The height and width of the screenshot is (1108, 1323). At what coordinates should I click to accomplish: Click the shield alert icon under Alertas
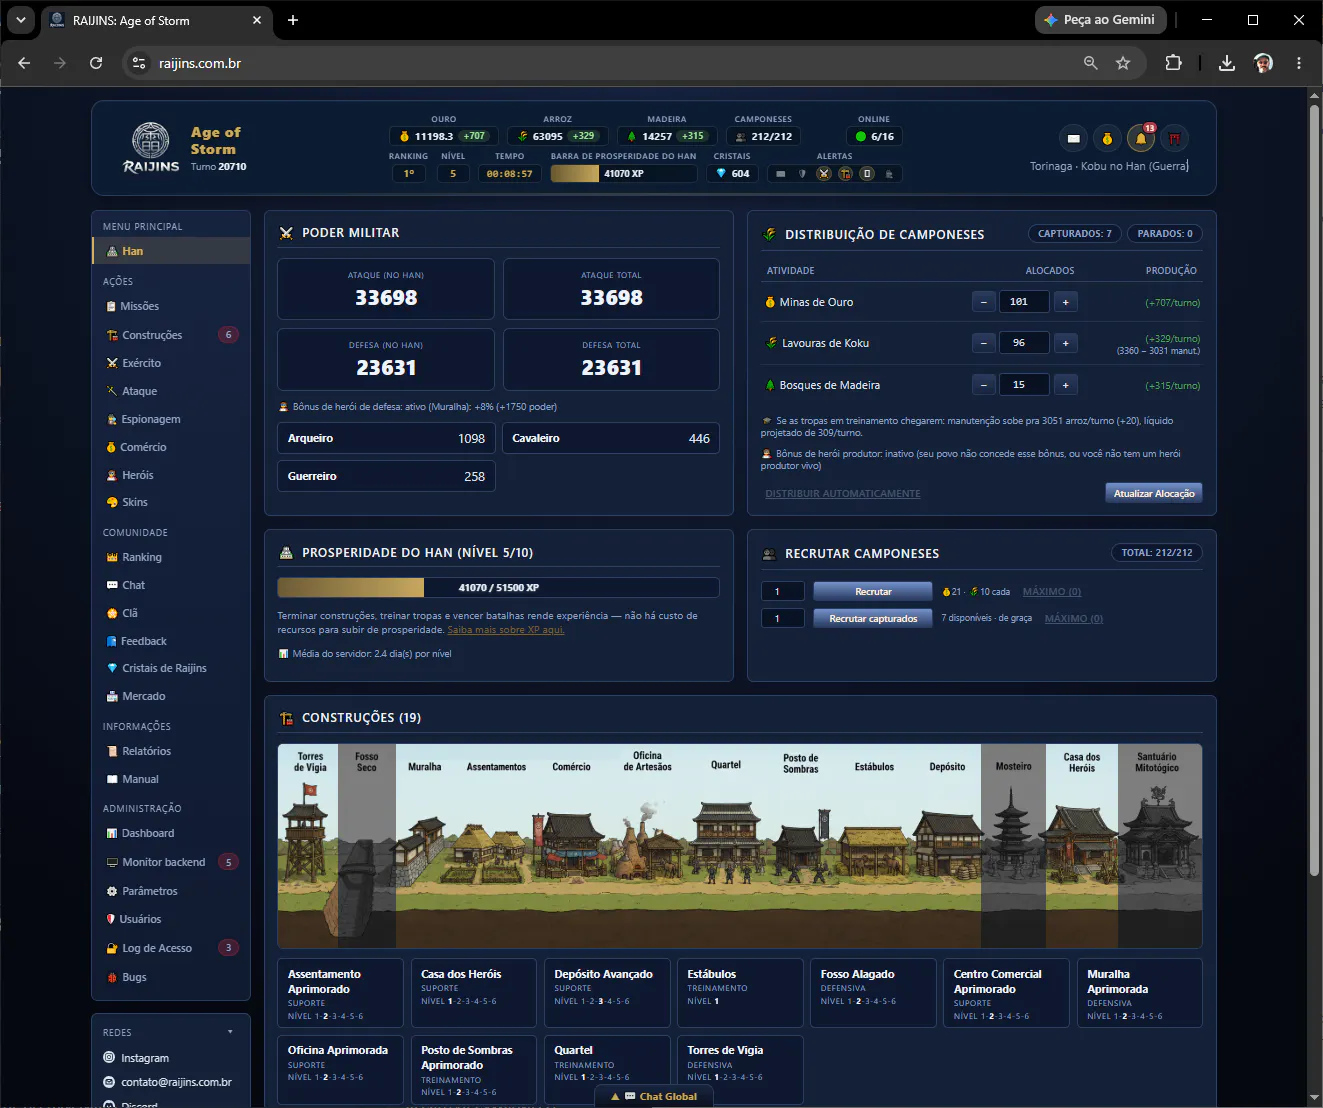point(802,174)
